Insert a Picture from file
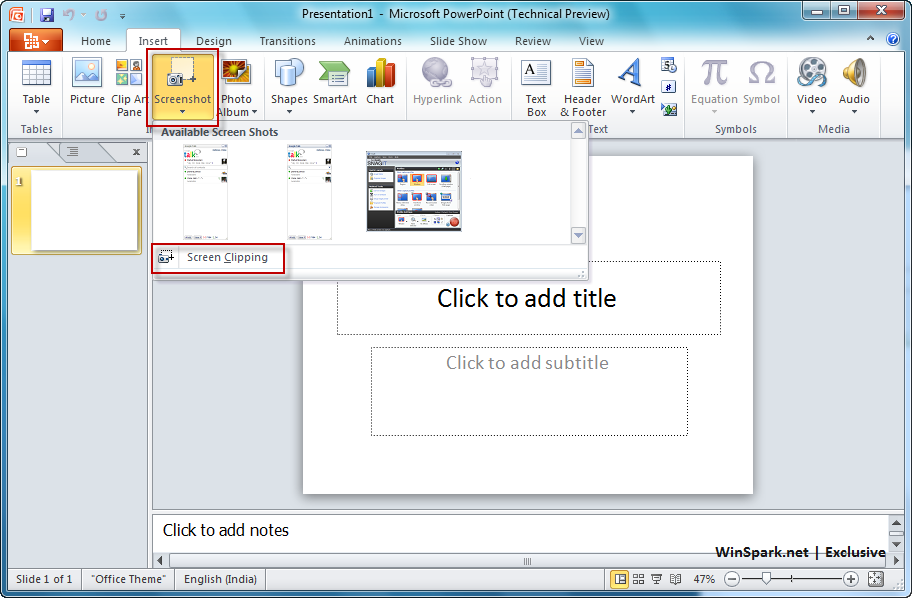Image resolution: width=912 pixels, height=598 pixels. [x=87, y=82]
